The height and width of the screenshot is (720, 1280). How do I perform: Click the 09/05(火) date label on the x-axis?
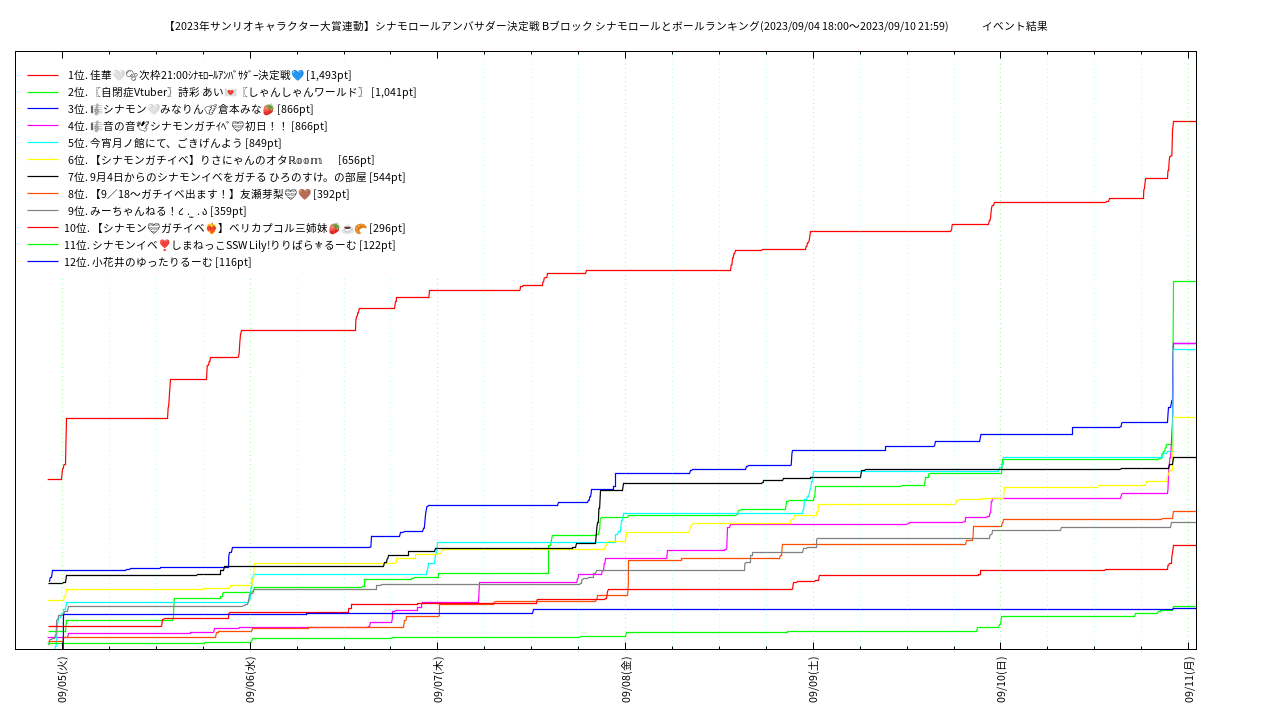click(62, 679)
